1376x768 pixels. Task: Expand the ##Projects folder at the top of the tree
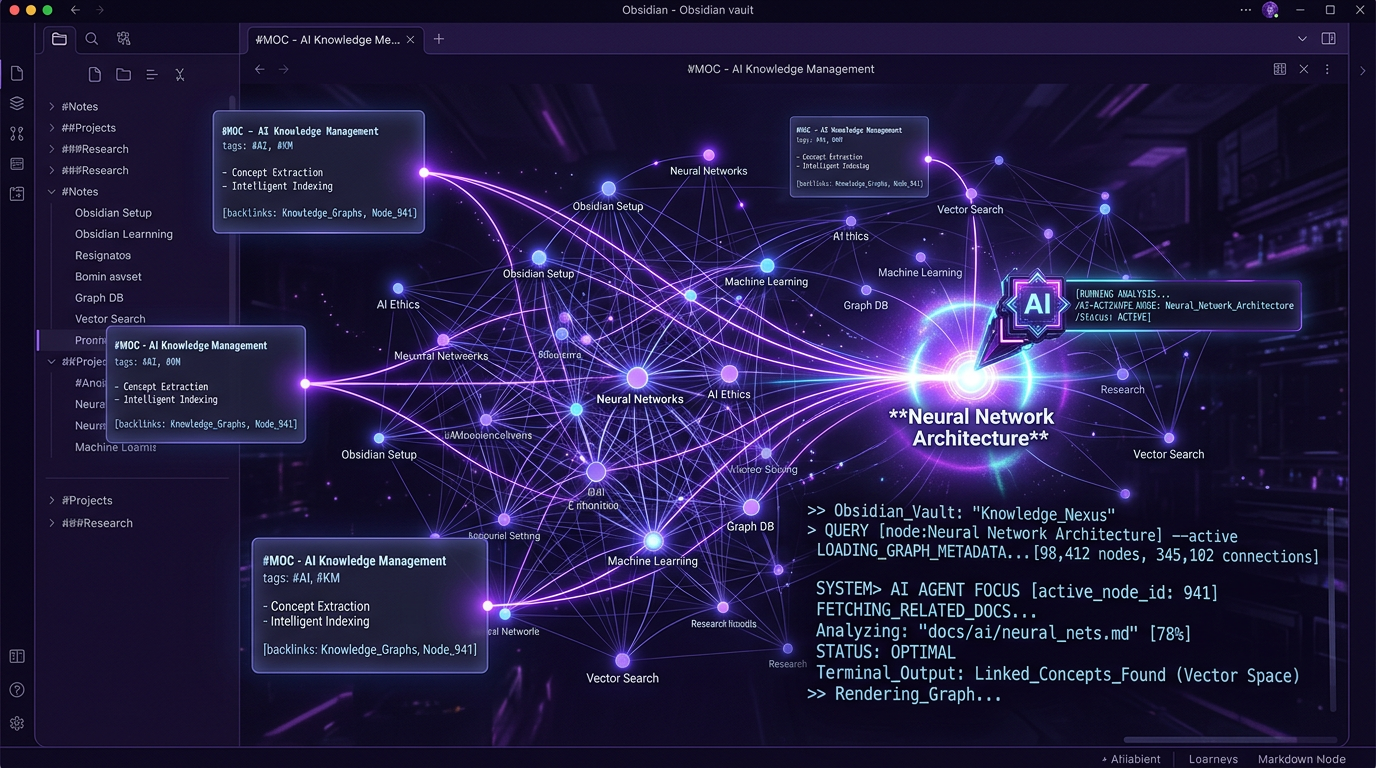click(52, 128)
